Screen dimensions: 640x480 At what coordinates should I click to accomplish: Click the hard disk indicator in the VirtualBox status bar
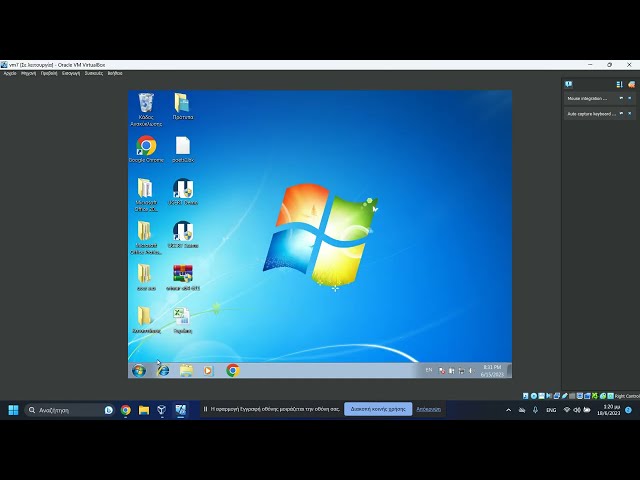pyautogui.click(x=525, y=396)
